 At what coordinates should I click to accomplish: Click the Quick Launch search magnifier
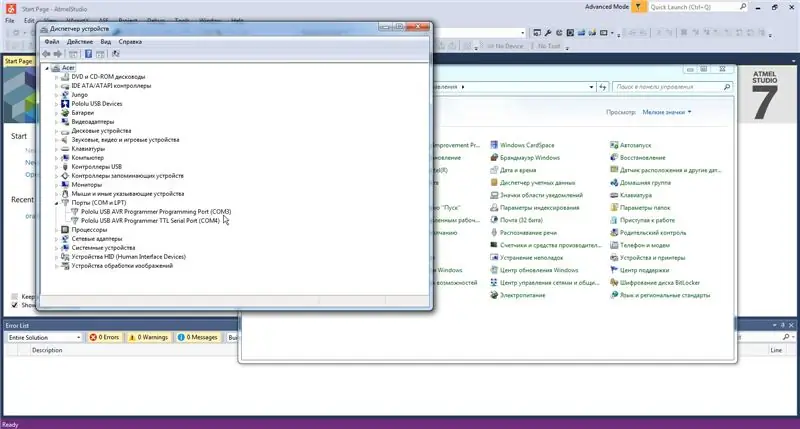743,7
